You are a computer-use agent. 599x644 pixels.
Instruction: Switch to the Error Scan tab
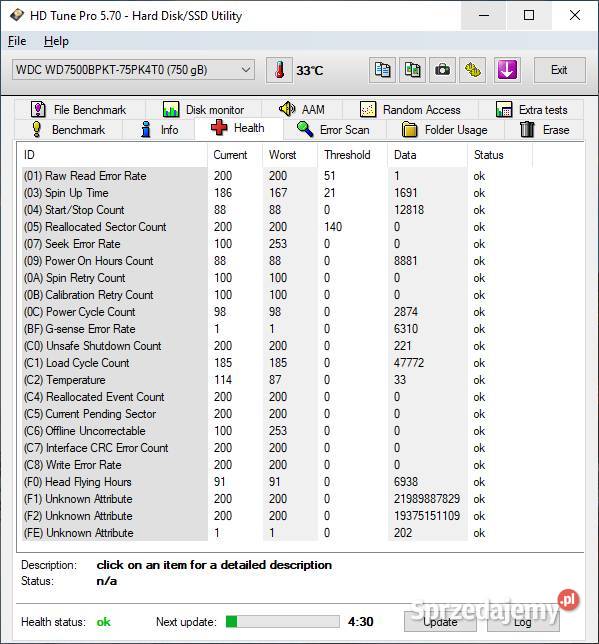click(334, 130)
